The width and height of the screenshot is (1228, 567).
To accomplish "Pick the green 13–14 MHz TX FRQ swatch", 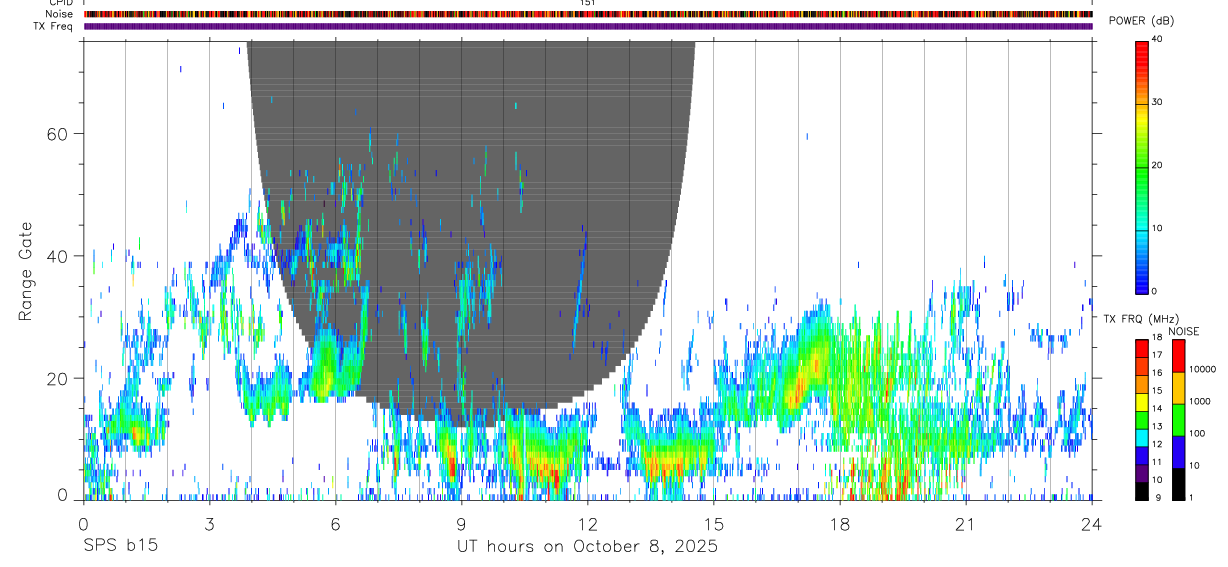I will pyautogui.click(x=1142, y=419).
